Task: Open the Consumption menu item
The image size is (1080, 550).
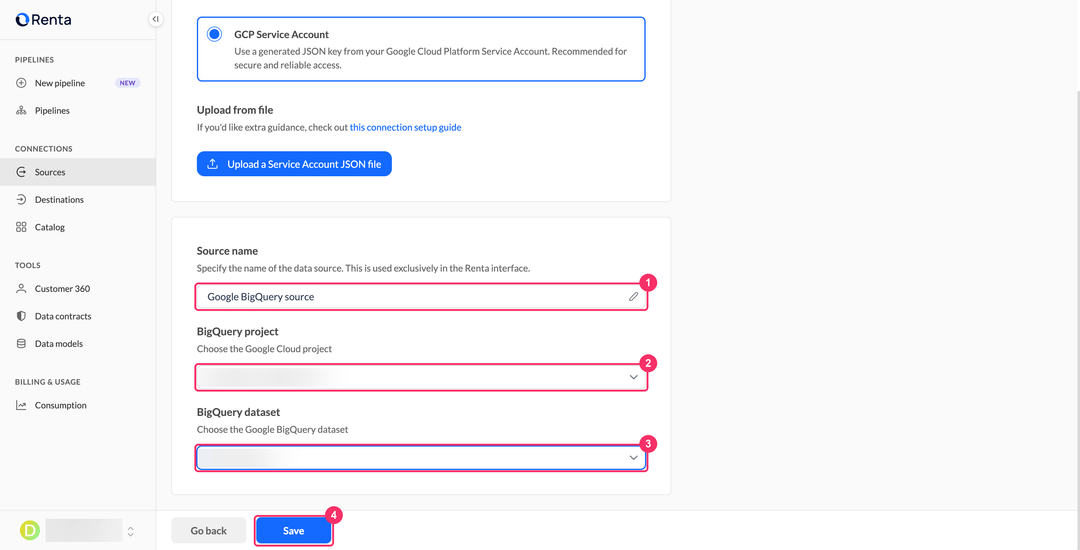Action: coord(78,405)
